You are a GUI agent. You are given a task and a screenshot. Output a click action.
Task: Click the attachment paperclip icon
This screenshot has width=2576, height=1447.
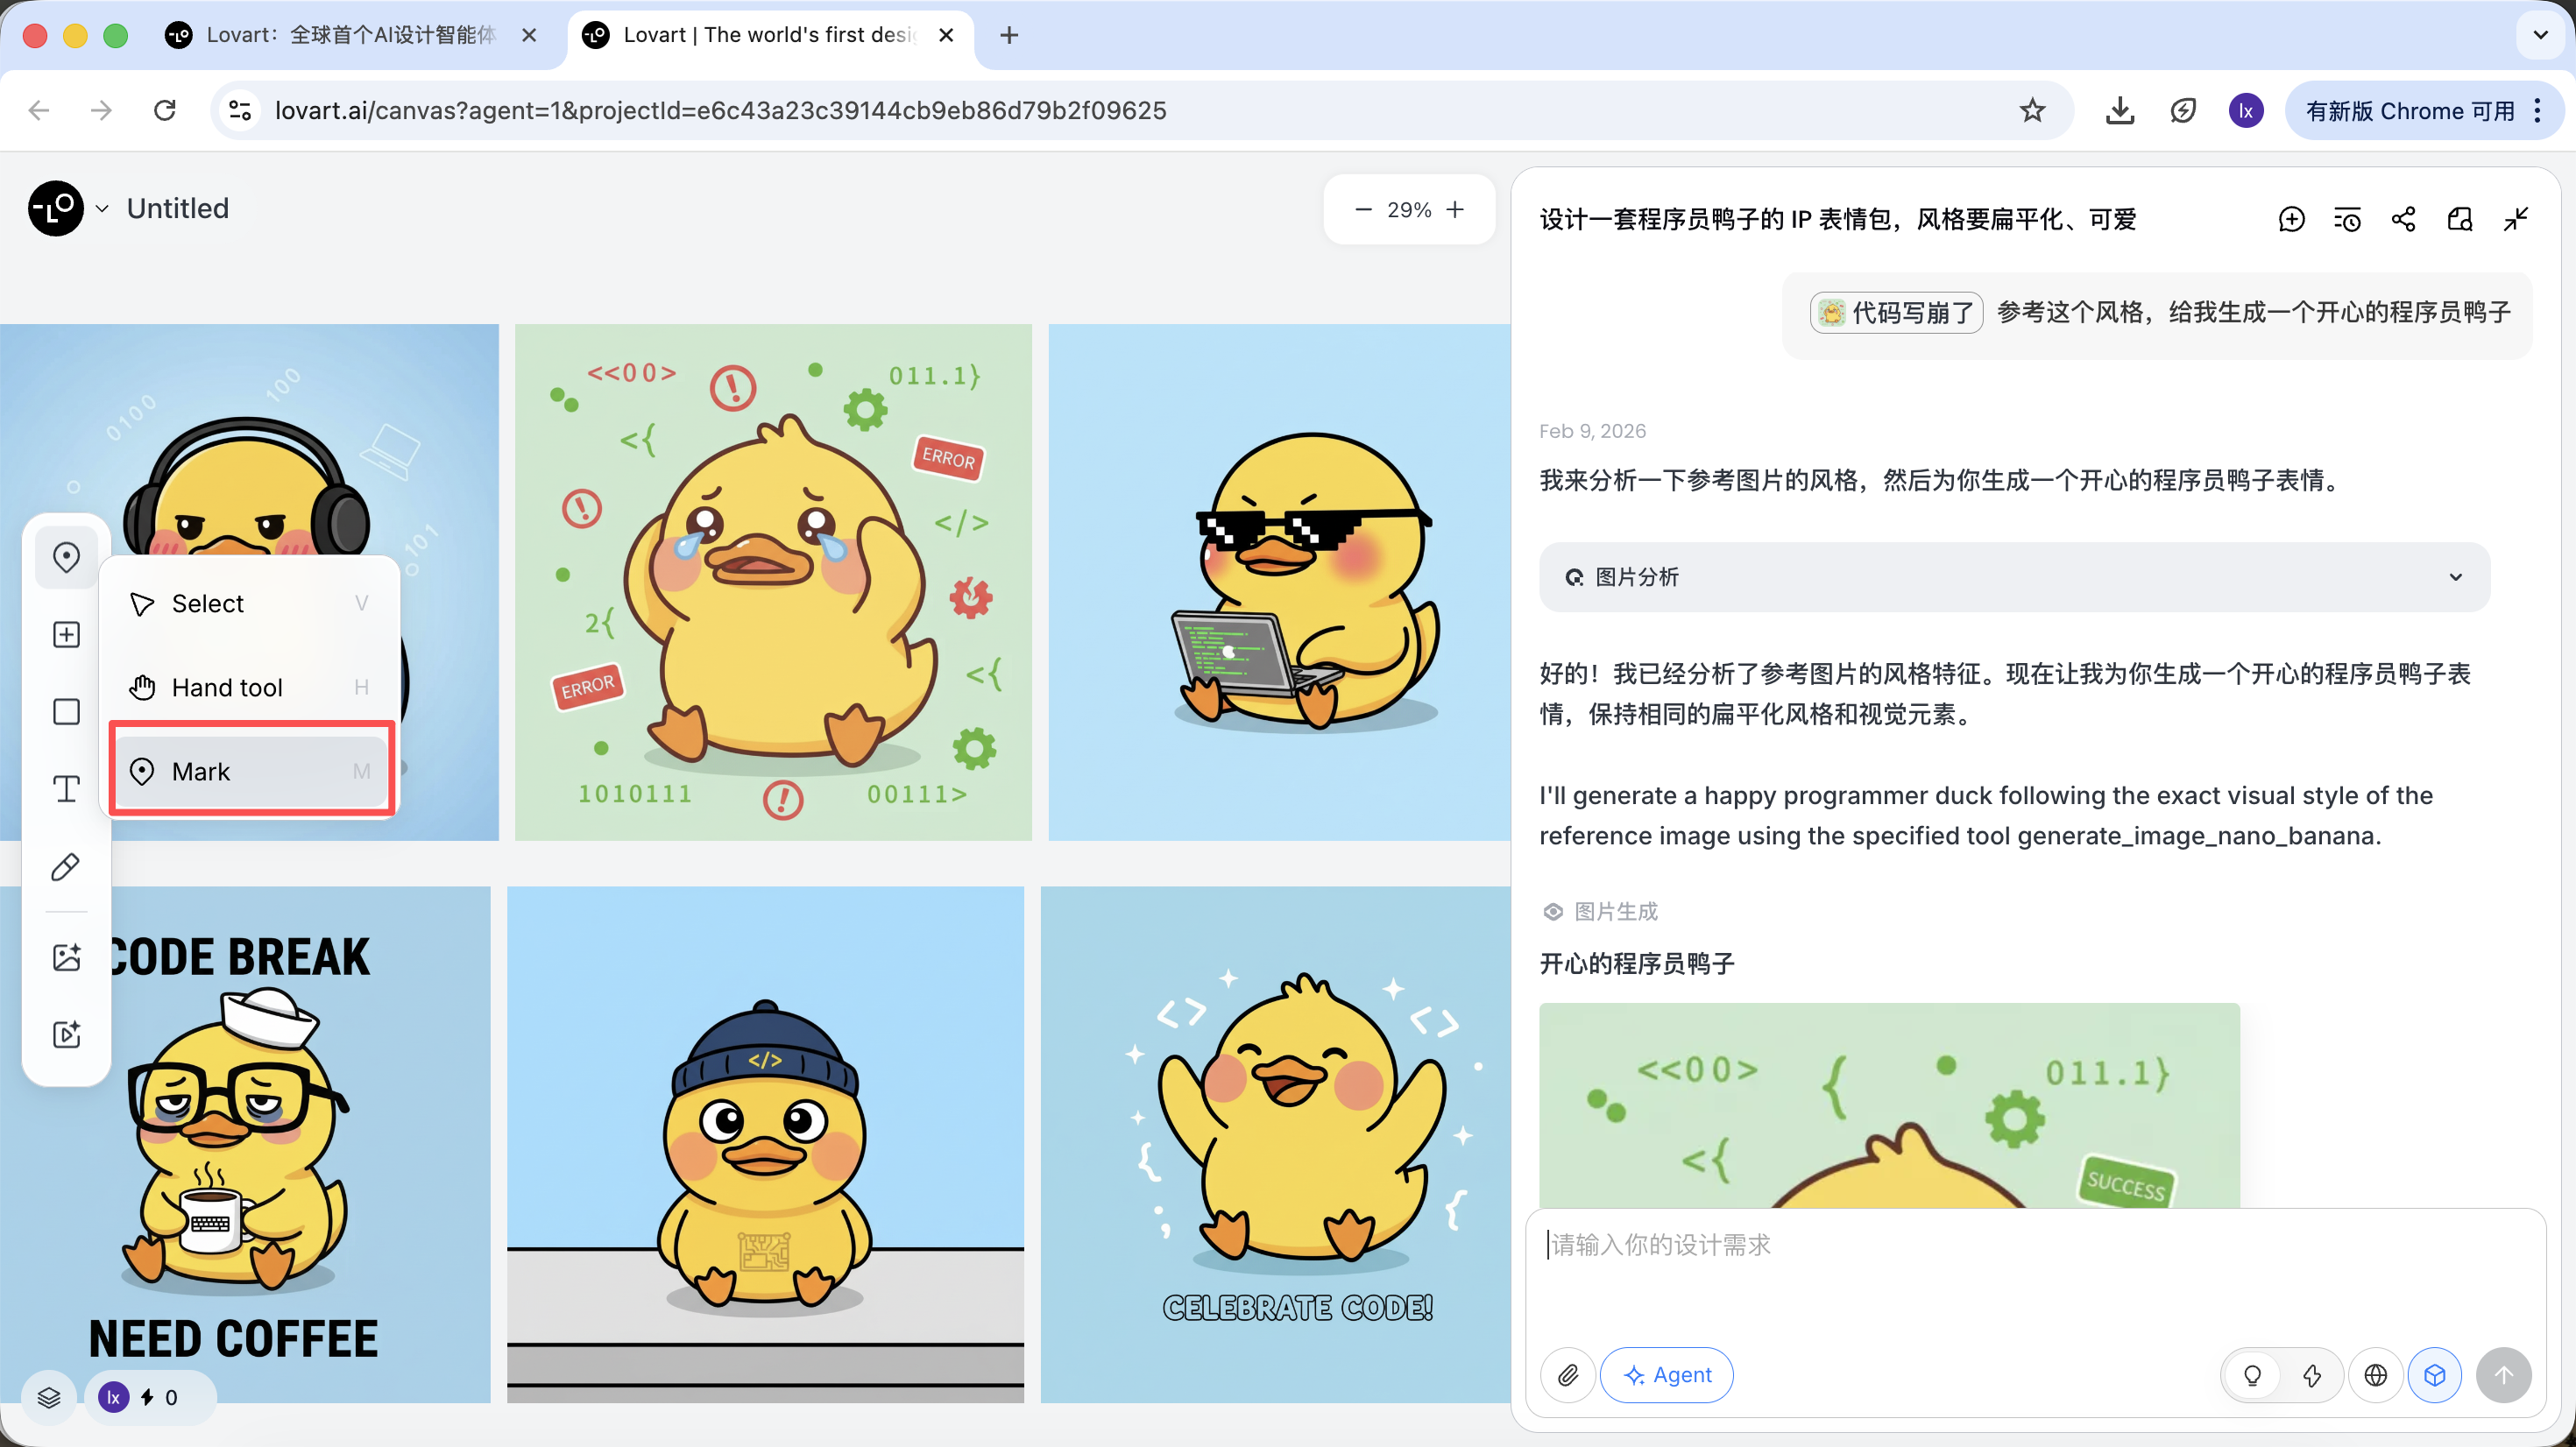tap(1568, 1375)
